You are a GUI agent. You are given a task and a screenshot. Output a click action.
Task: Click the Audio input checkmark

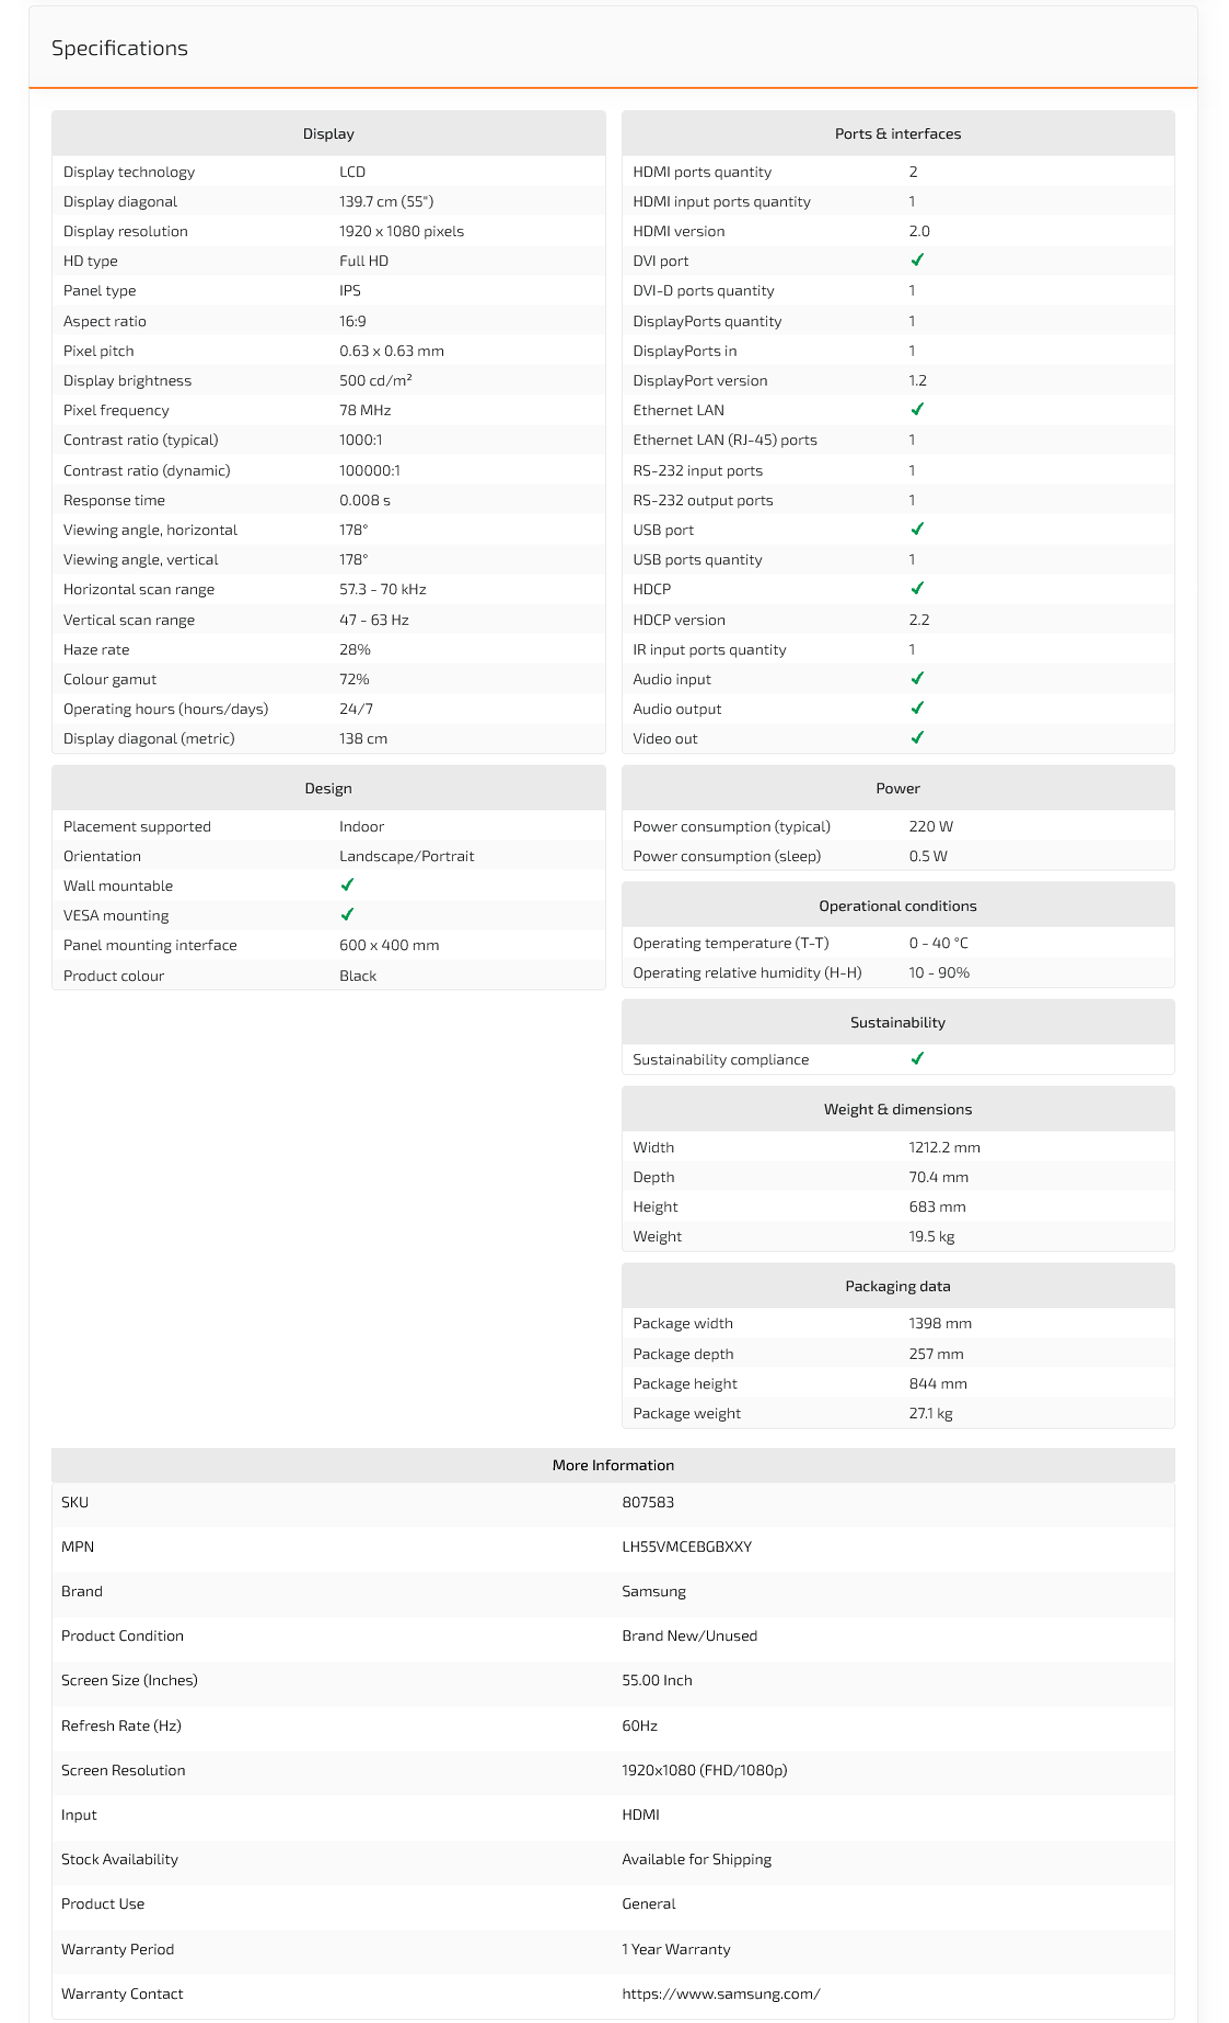click(917, 678)
